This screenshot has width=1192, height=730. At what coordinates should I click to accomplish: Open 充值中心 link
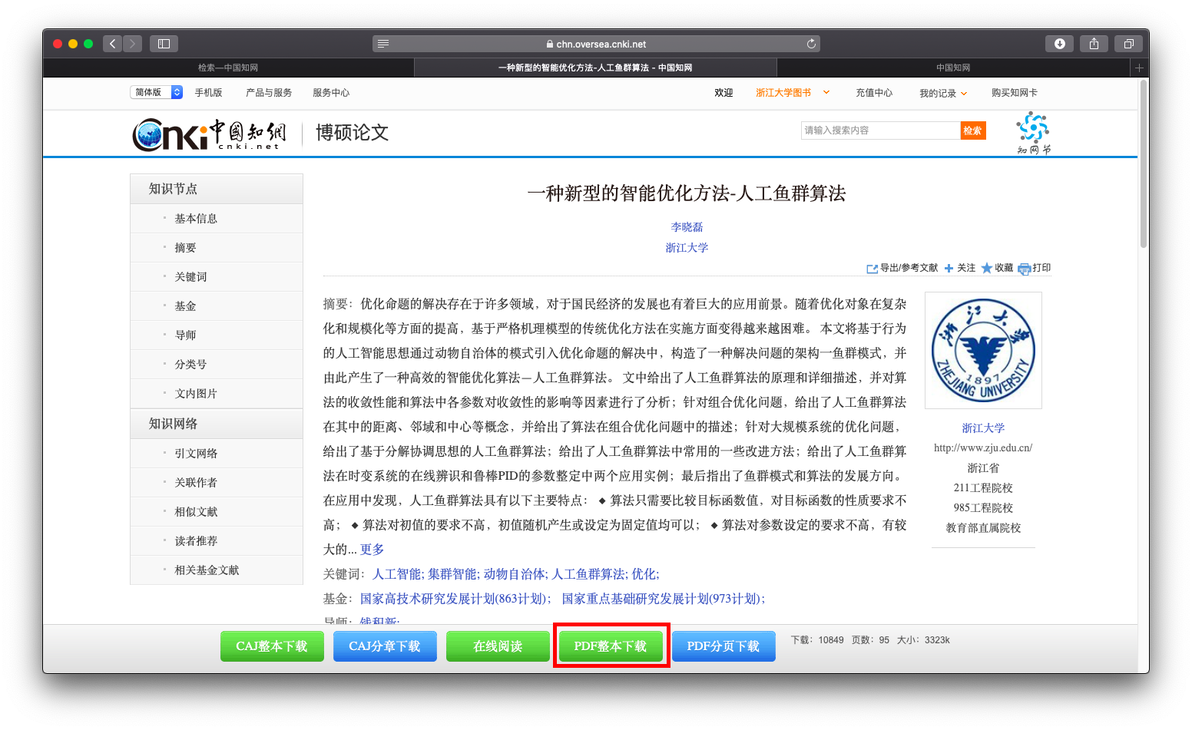pyautogui.click(x=874, y=93)
